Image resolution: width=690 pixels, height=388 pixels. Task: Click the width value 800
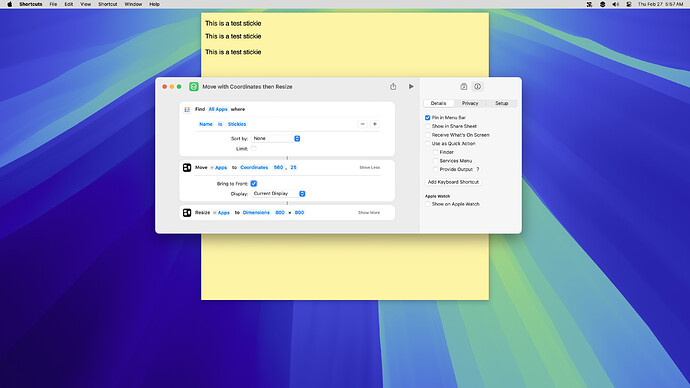coord(280,212)
